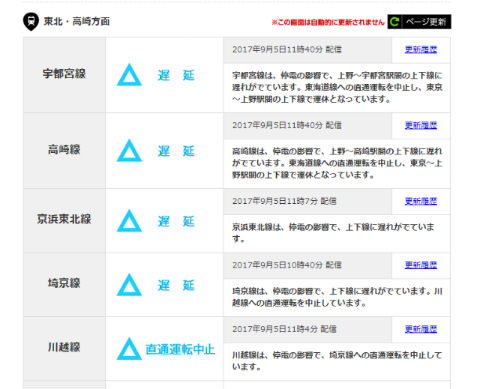Click the 川越線 description paragraph
The width and height of the screenshot is (480, 389).
pyautogui.click(x=337, y=361)
